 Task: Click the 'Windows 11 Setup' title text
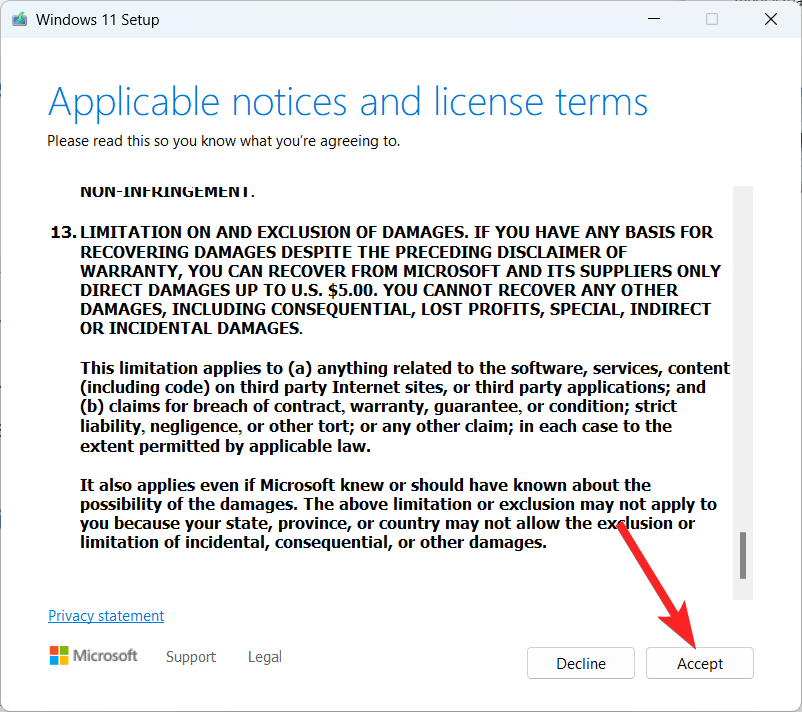98,20
